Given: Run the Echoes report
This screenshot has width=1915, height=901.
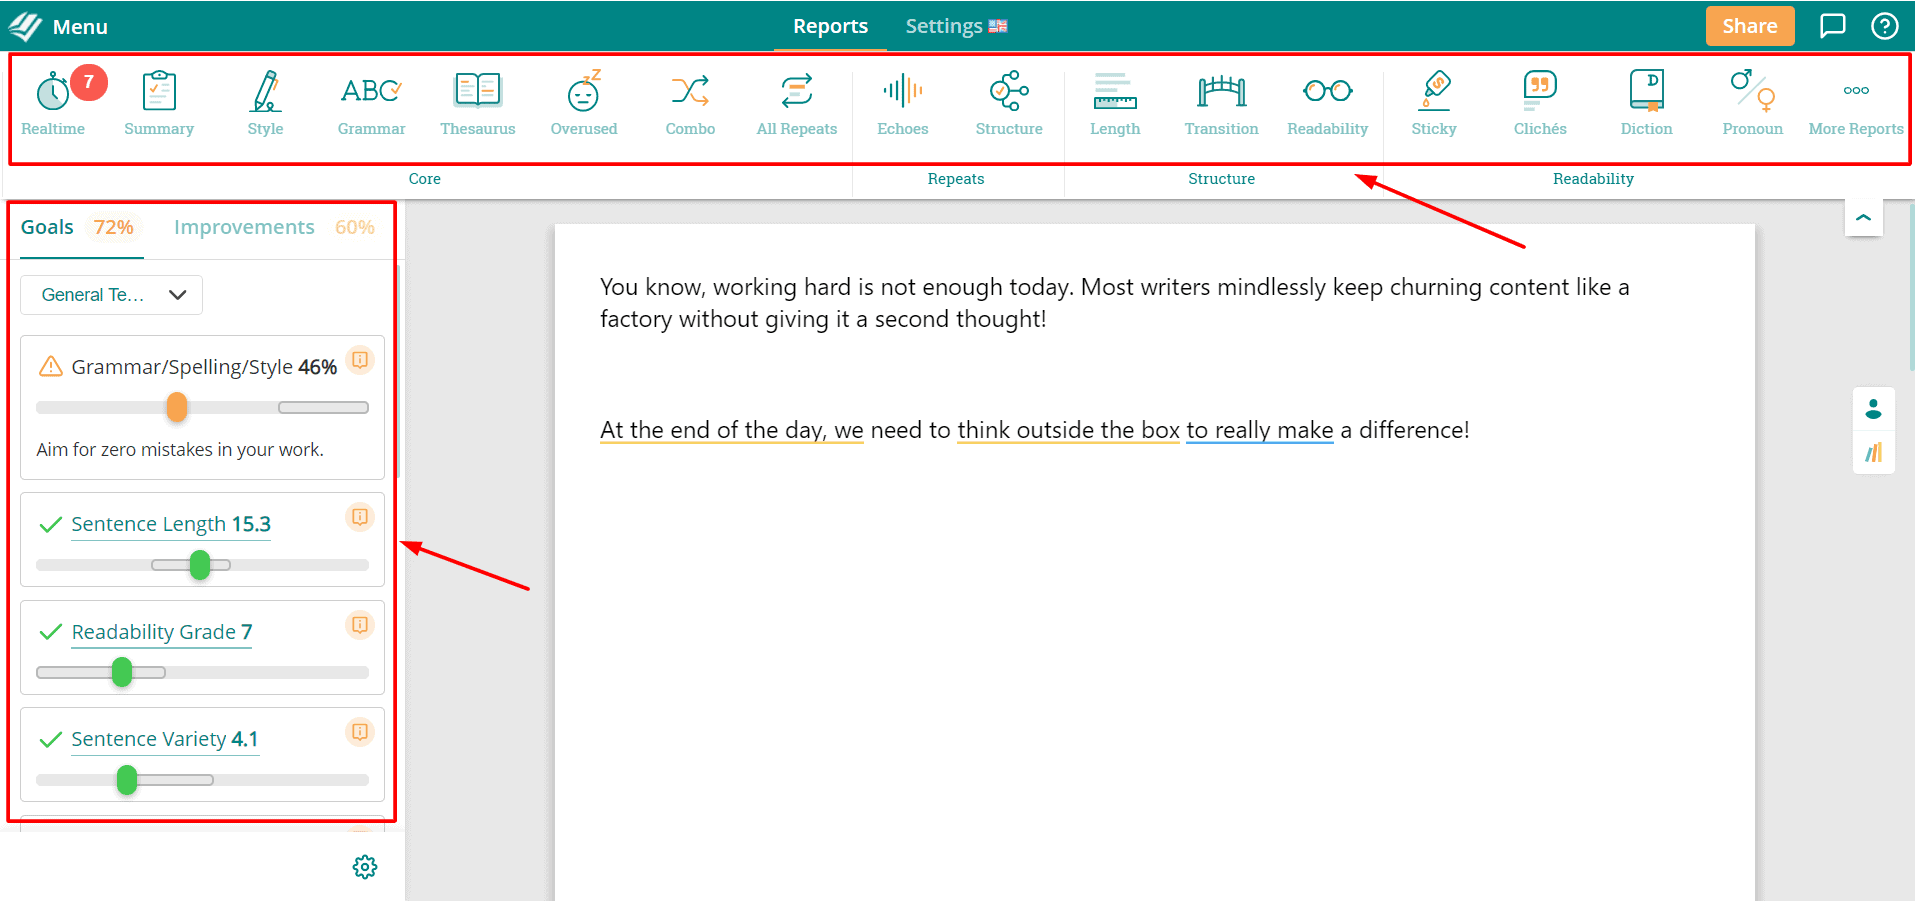Looking at the screenshot, I should coord(902,103).
